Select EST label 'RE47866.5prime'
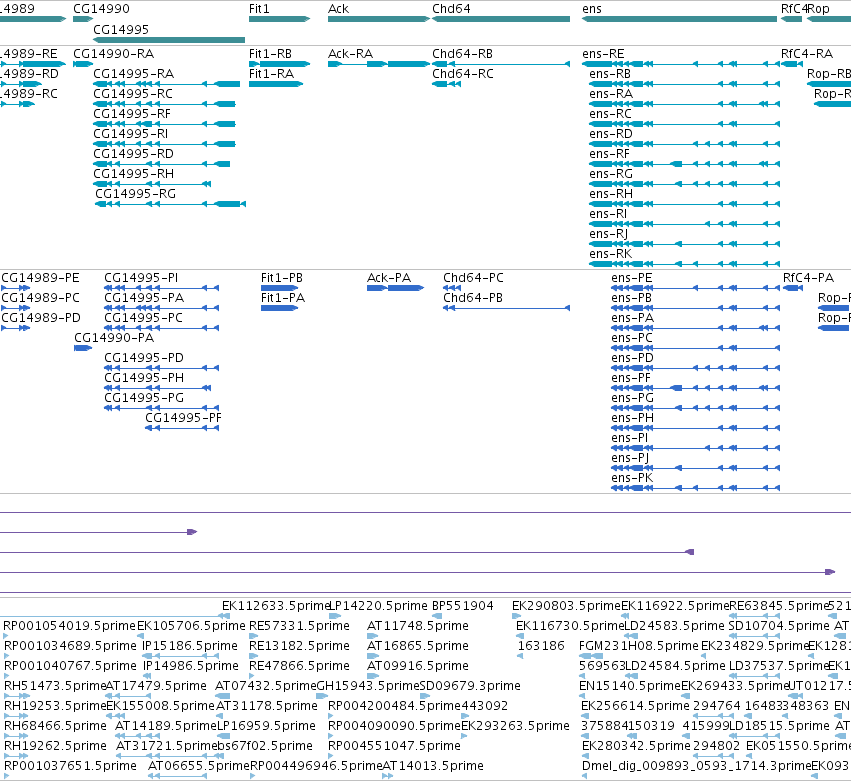Image resolution: width=851 pixels, height=781 pixels. pos(299,666)
